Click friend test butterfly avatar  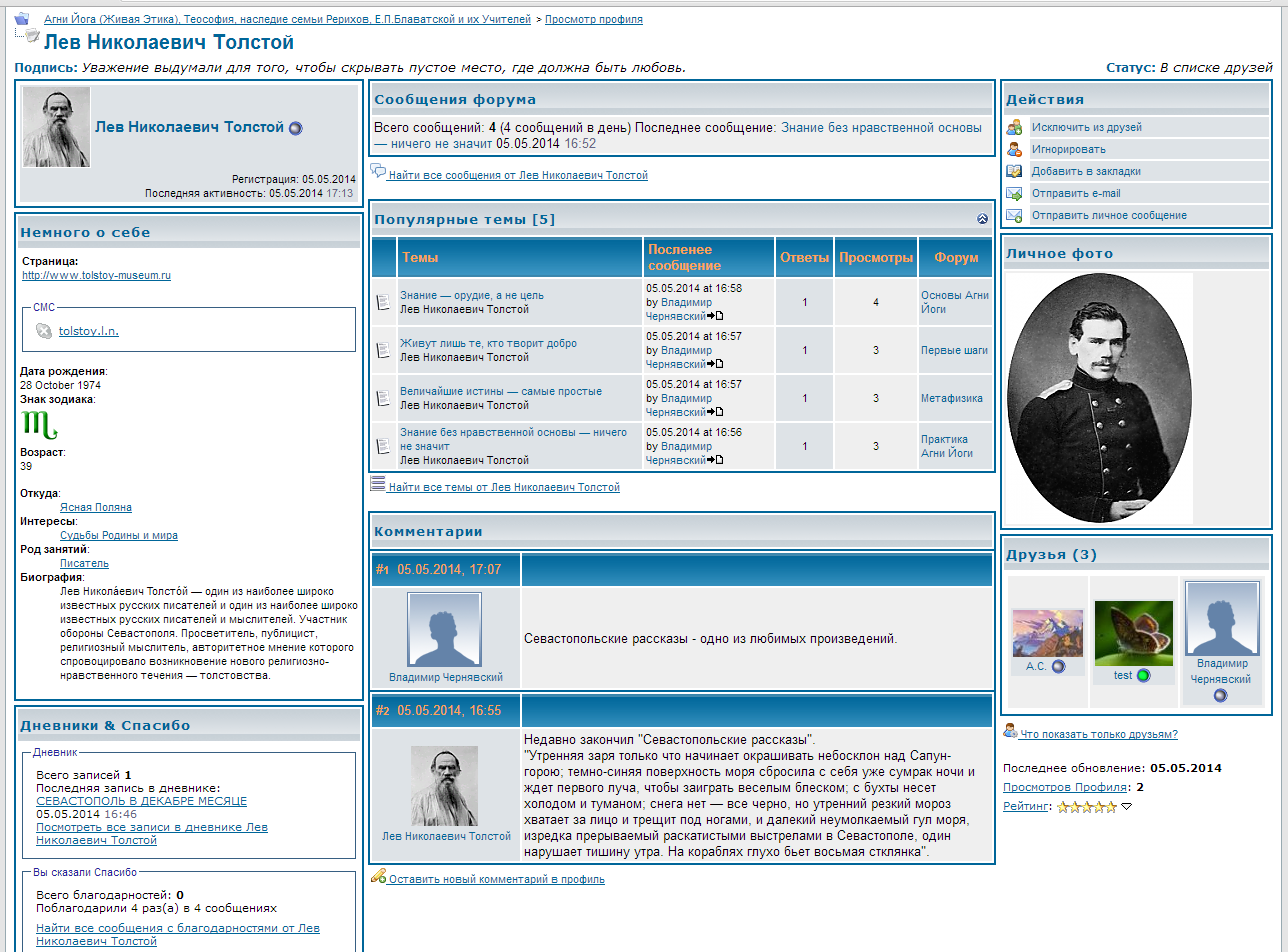1132,633
